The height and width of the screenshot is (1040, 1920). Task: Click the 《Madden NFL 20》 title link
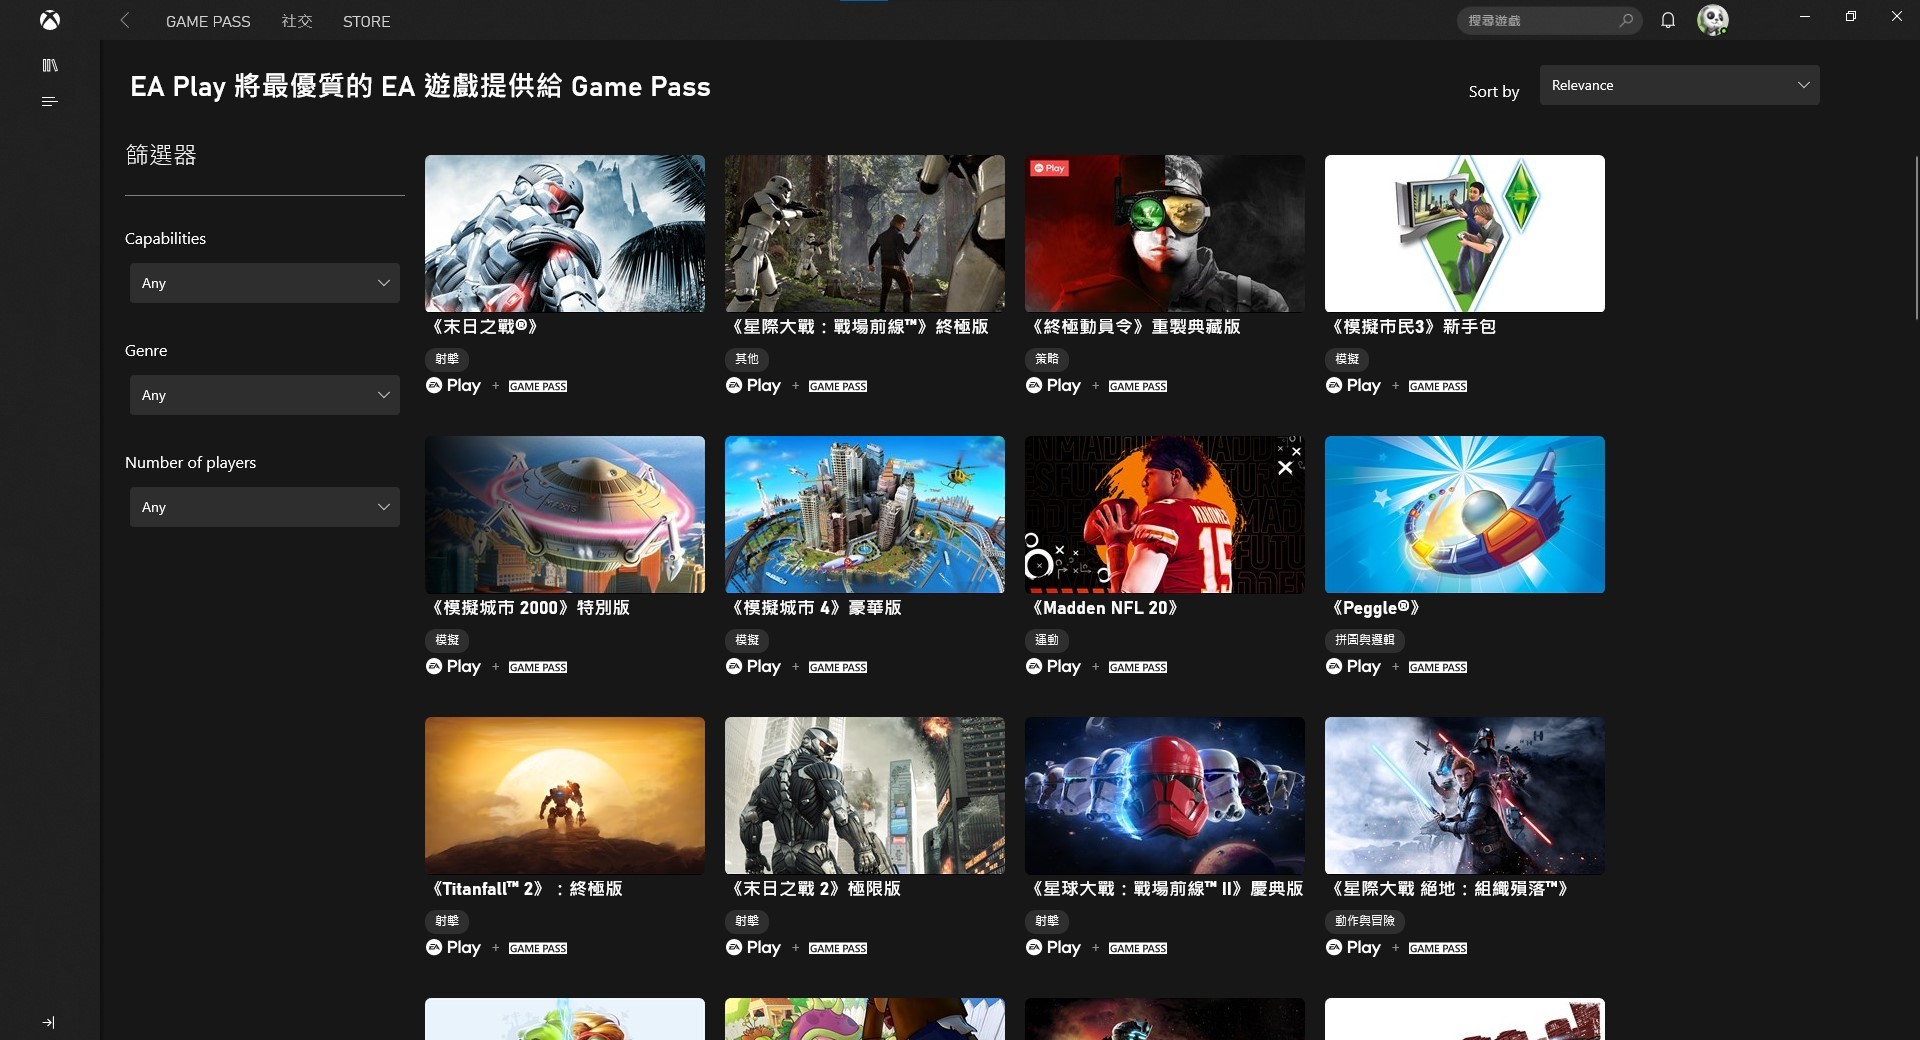coord(1105,608)
